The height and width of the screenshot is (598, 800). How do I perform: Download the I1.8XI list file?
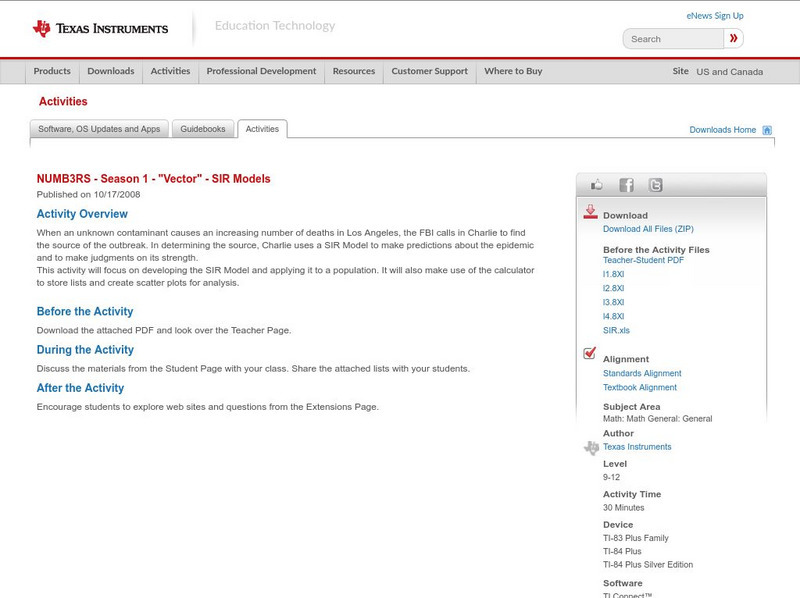[x=613, y=275]
